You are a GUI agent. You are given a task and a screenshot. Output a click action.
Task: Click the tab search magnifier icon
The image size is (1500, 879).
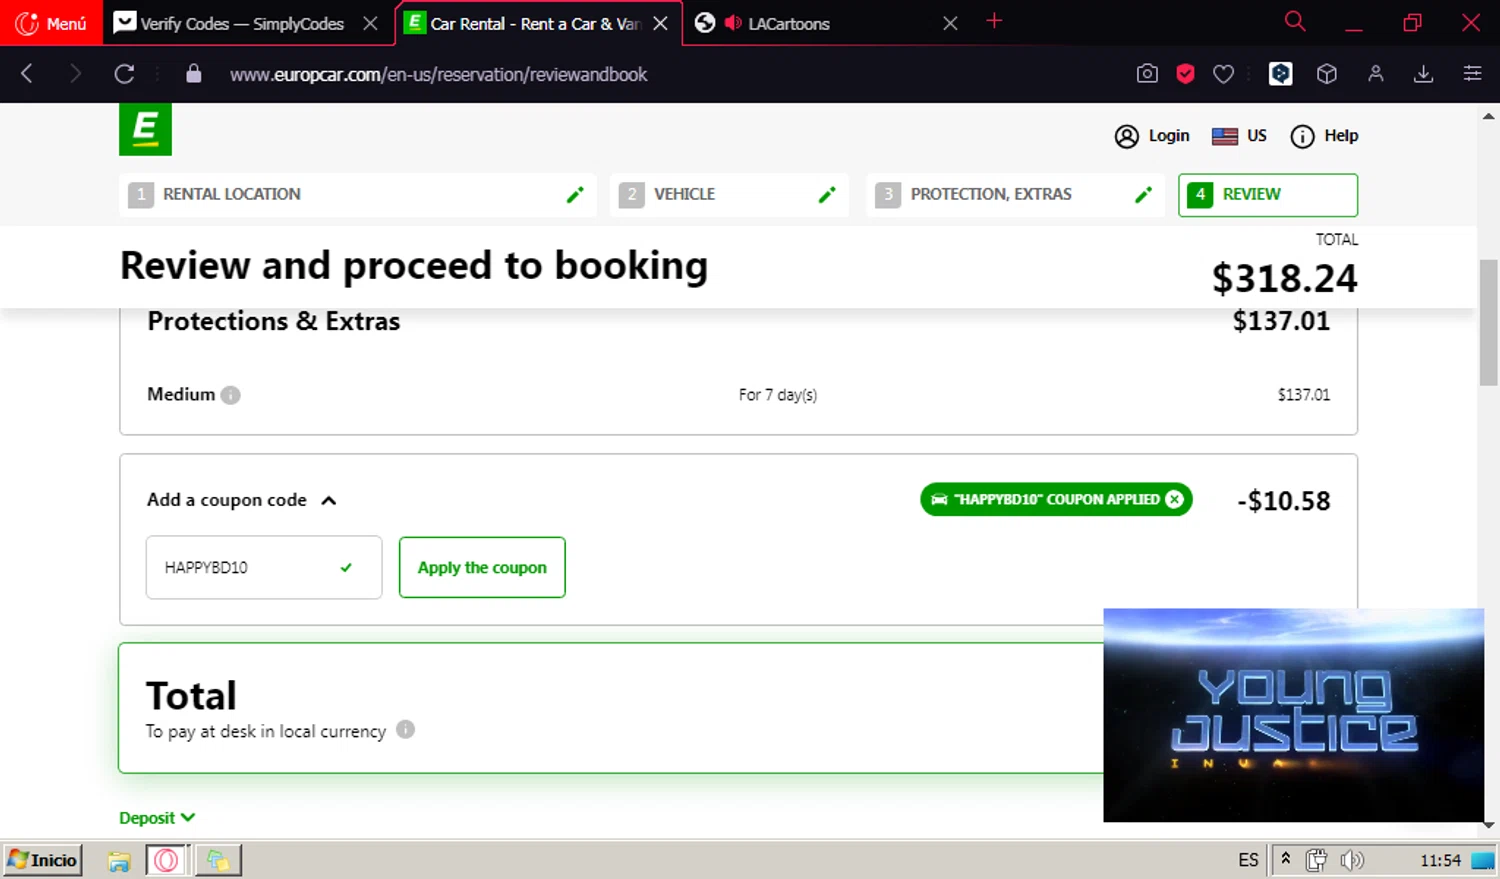[x=1295, y=21]
